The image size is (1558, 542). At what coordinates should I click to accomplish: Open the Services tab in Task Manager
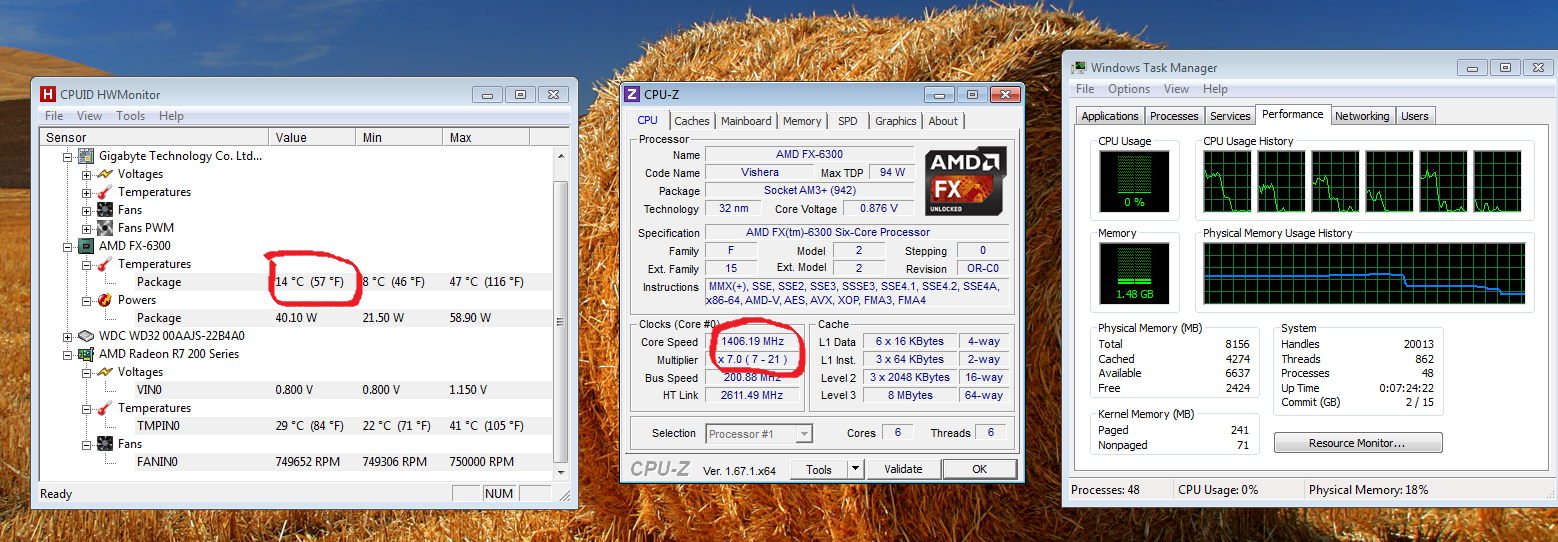1230,116
